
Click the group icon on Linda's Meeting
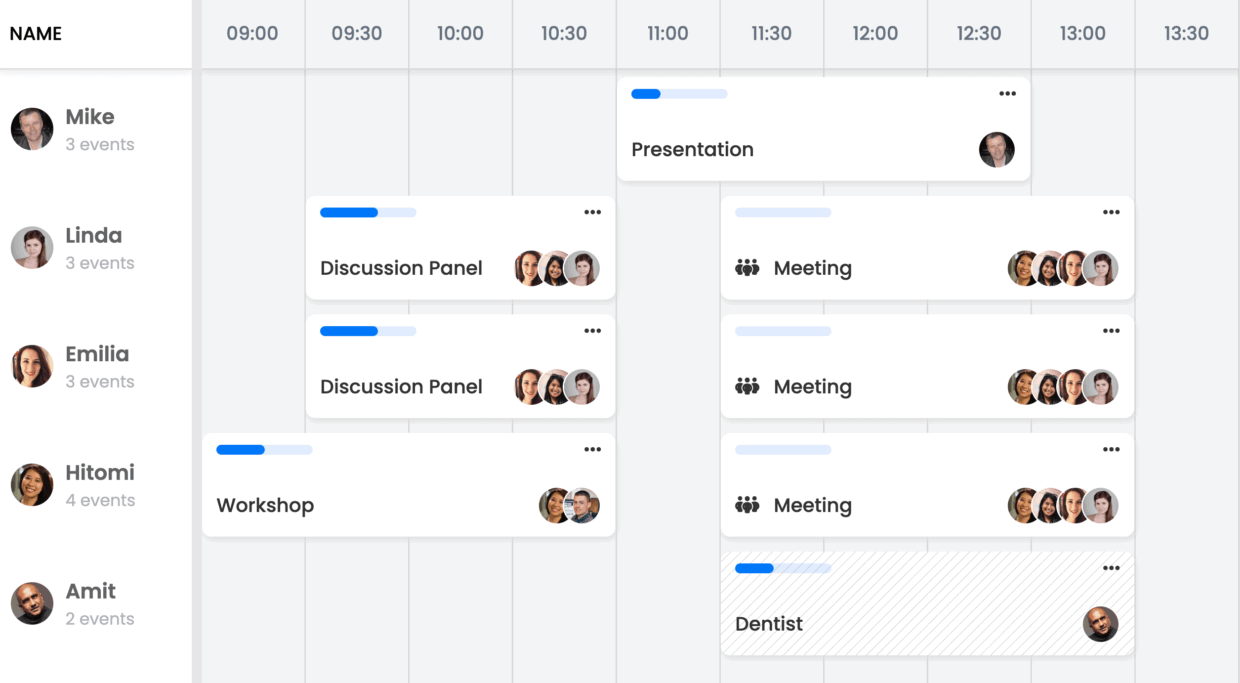(x=747, y=268)
